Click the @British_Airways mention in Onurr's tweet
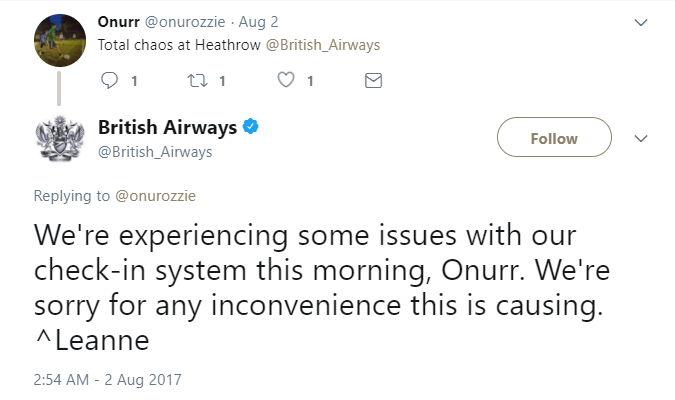This screenshot has width=675, height=400. click(x=323, y=45)
